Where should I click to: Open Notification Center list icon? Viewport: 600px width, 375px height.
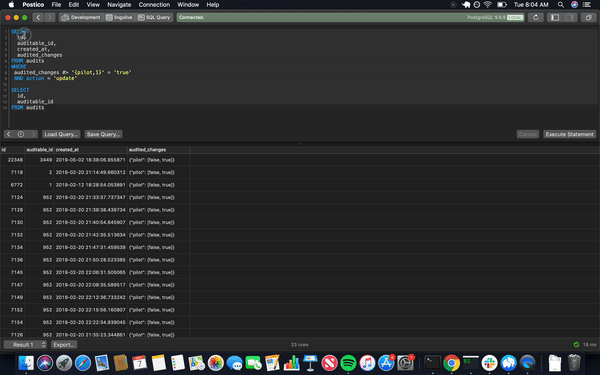click(x=587, y=5)
